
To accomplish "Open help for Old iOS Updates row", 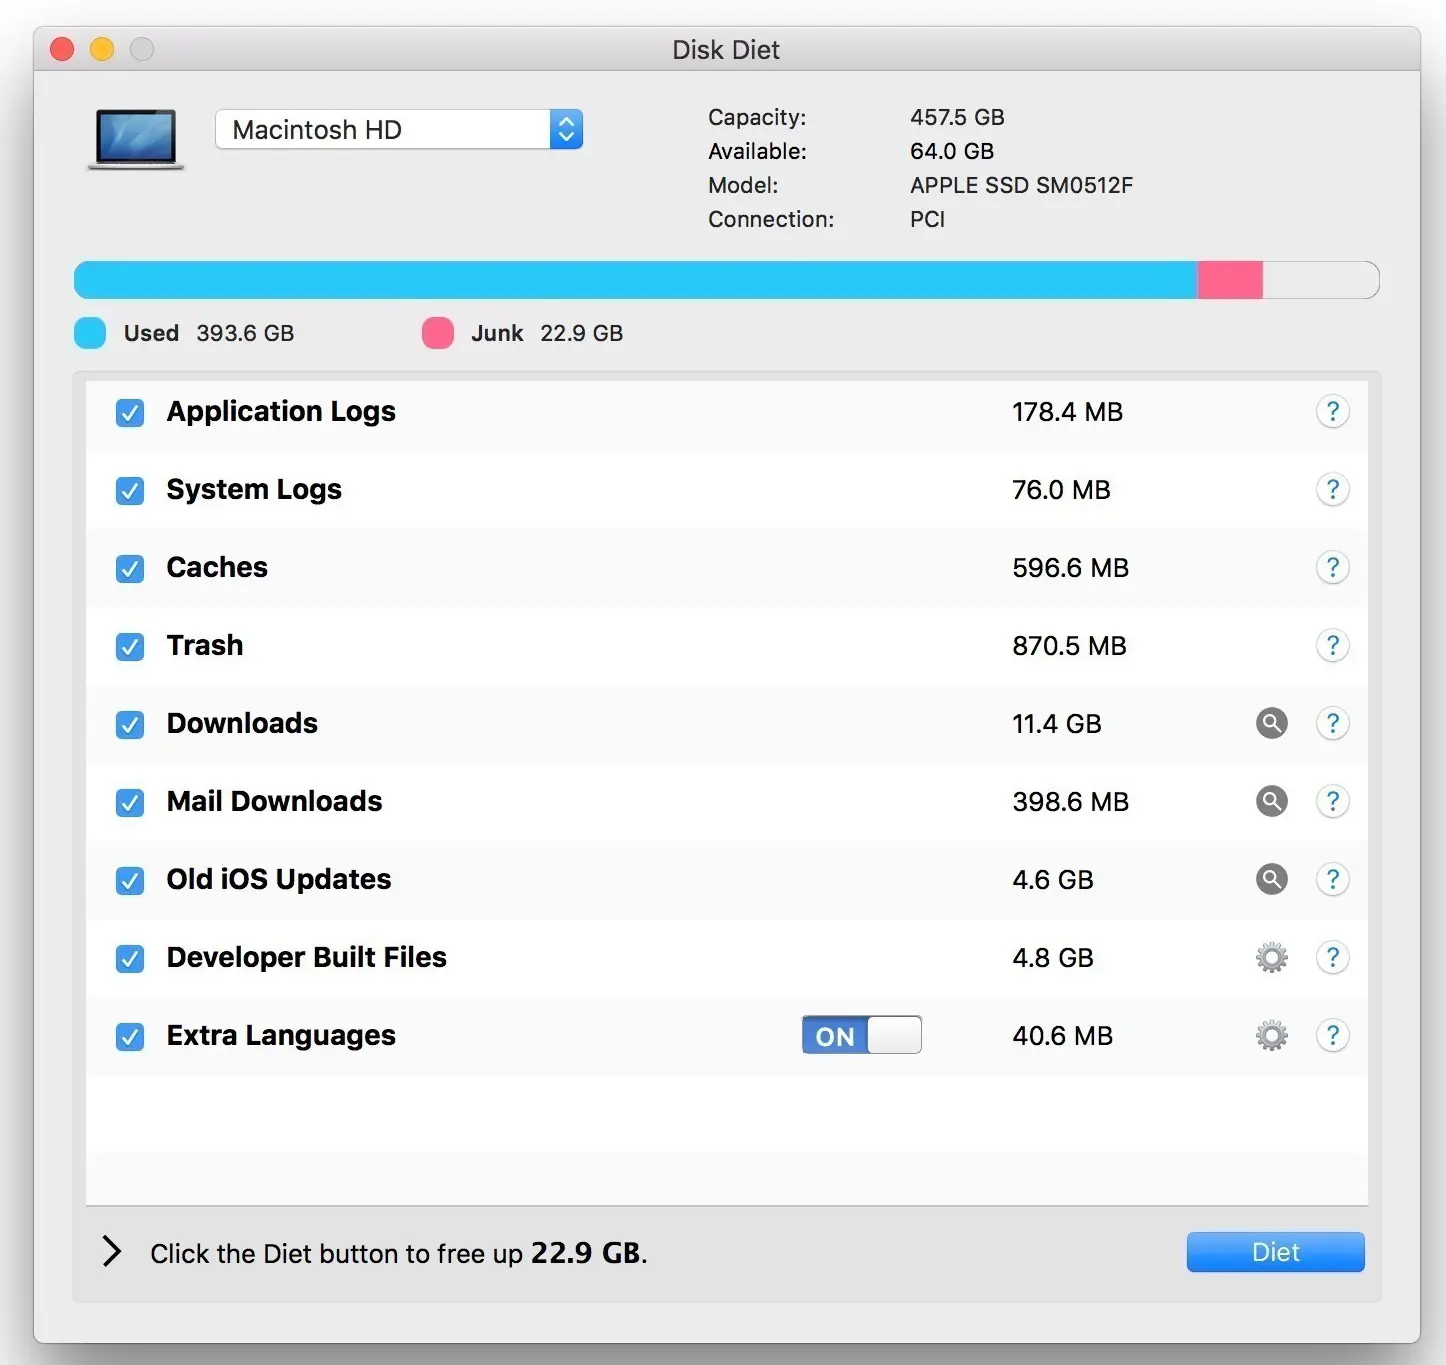I will coord(1333,879).
